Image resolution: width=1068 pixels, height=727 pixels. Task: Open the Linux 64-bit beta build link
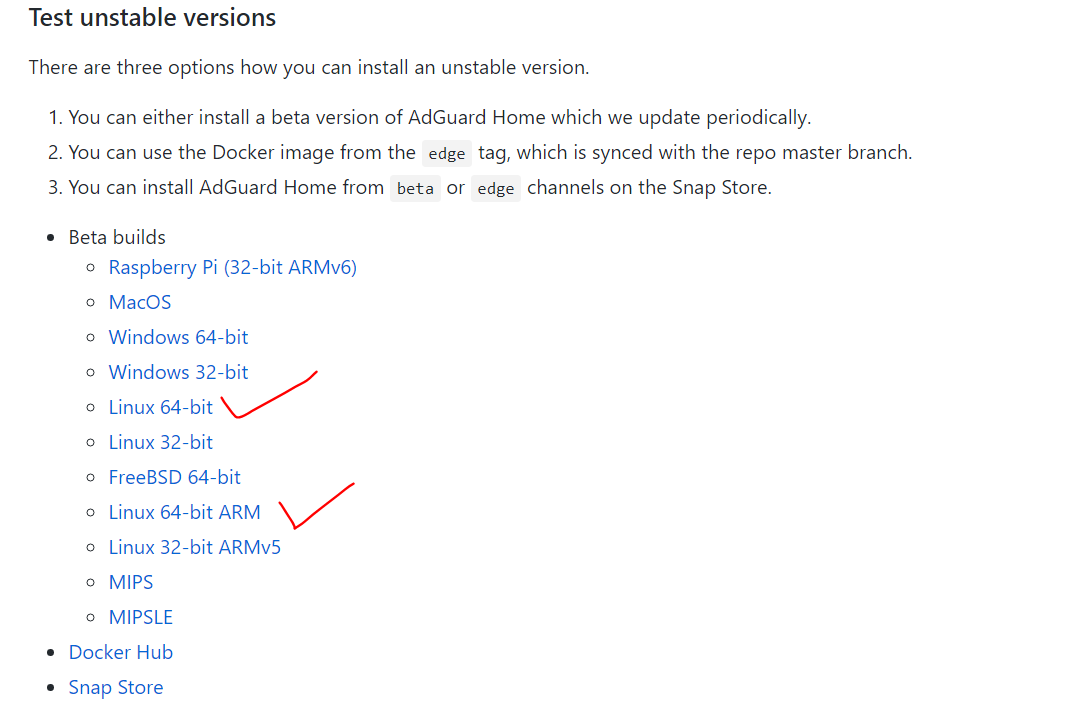161,407
